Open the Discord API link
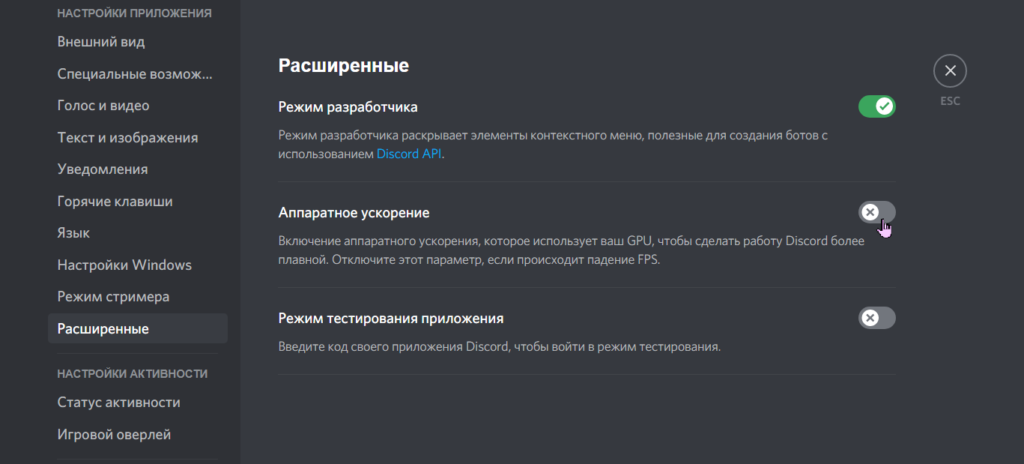 pos(408,154)
